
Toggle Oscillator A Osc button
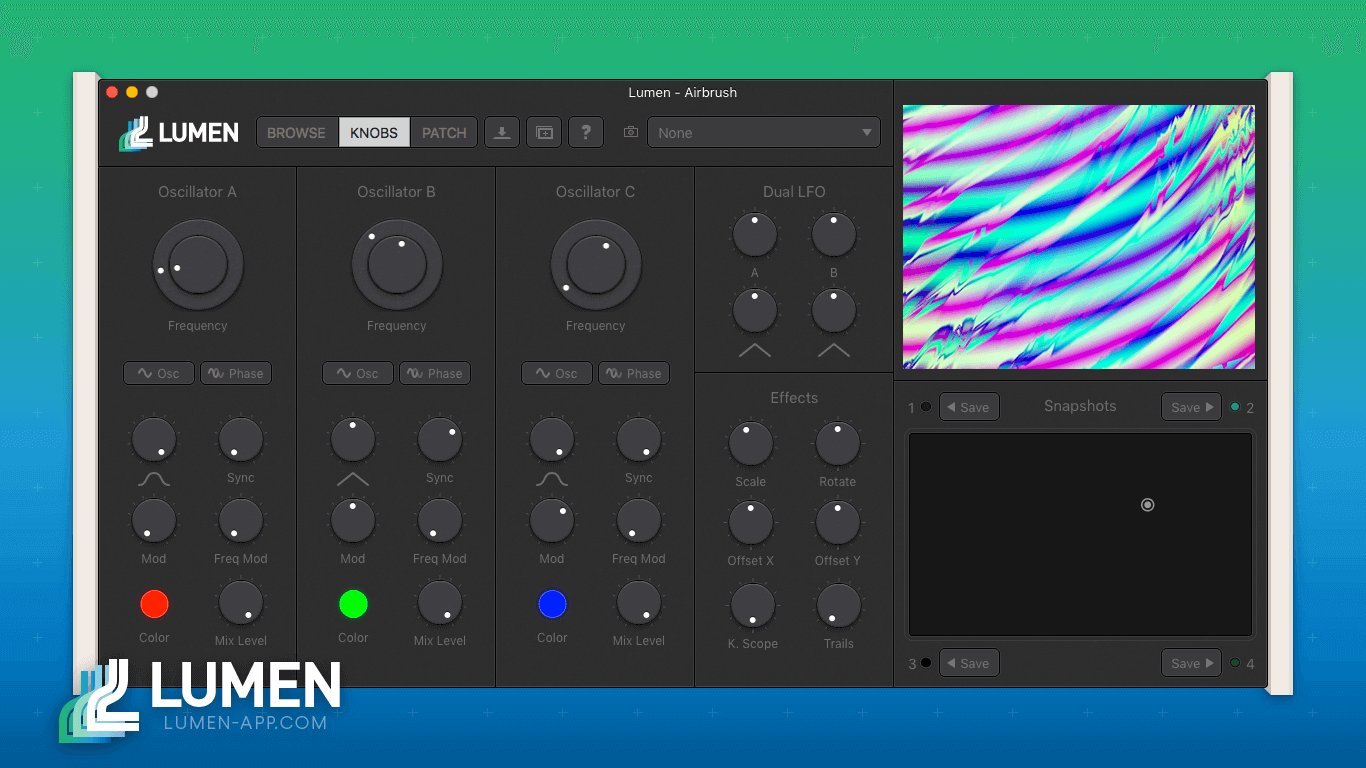coord(159,373)
